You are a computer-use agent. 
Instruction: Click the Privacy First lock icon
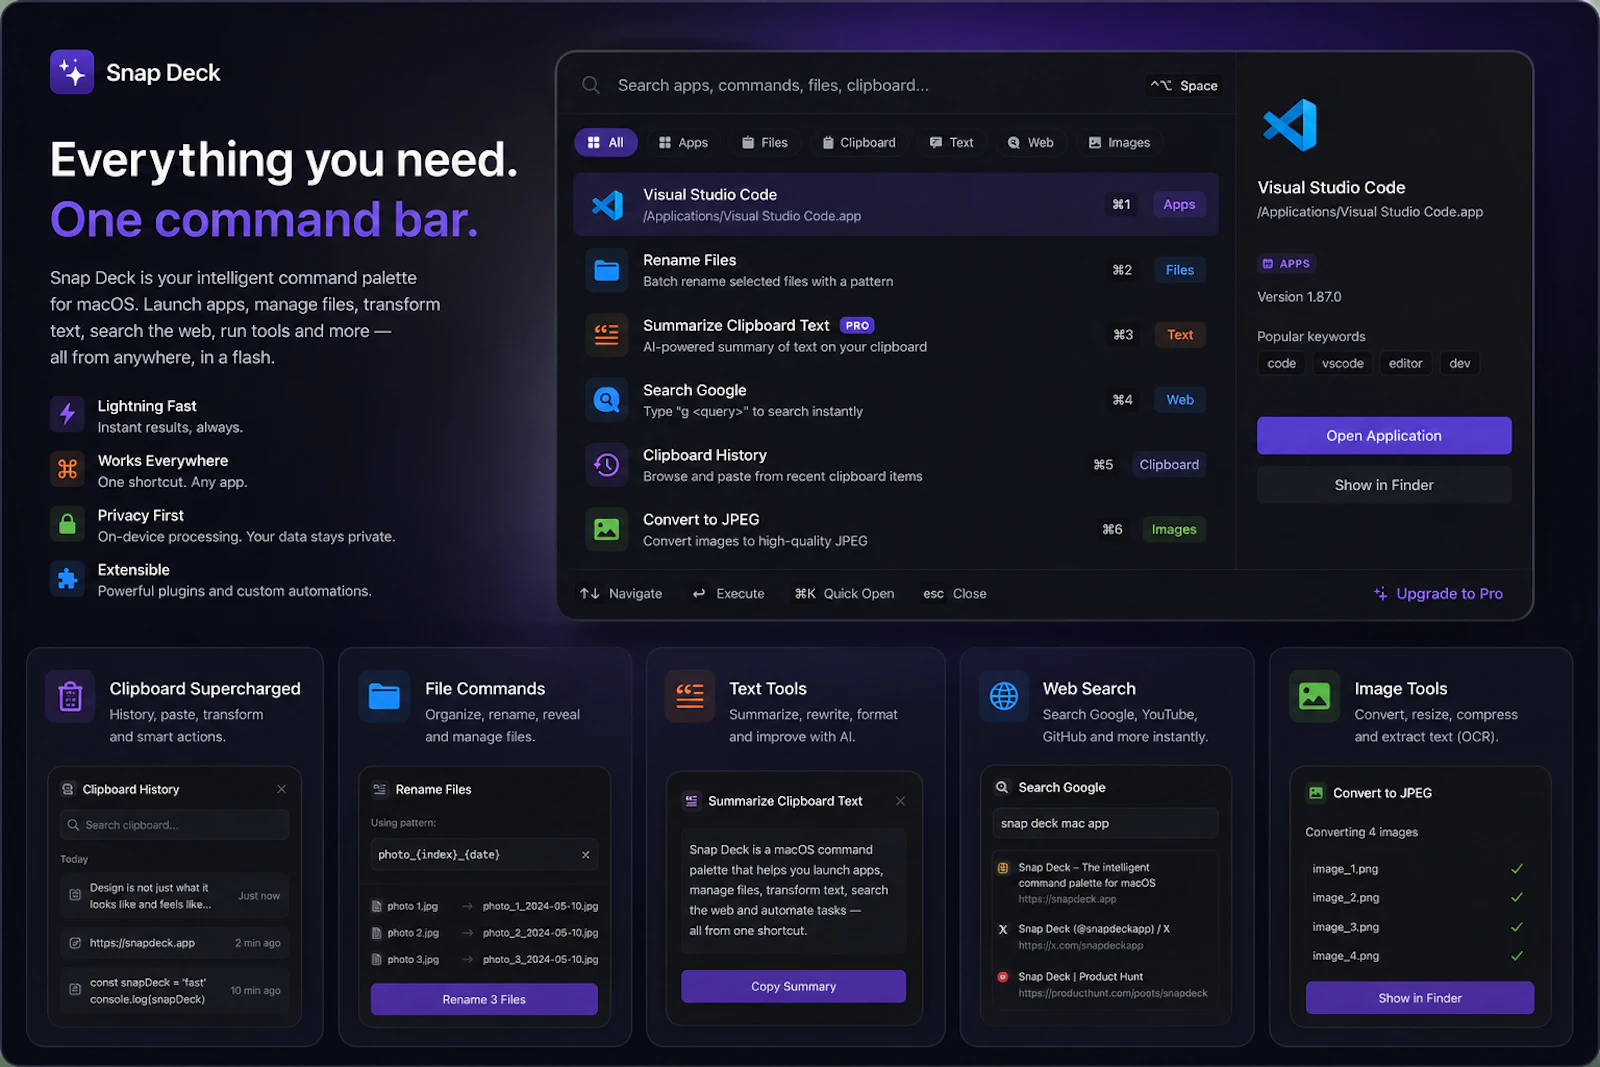[67, 523]
